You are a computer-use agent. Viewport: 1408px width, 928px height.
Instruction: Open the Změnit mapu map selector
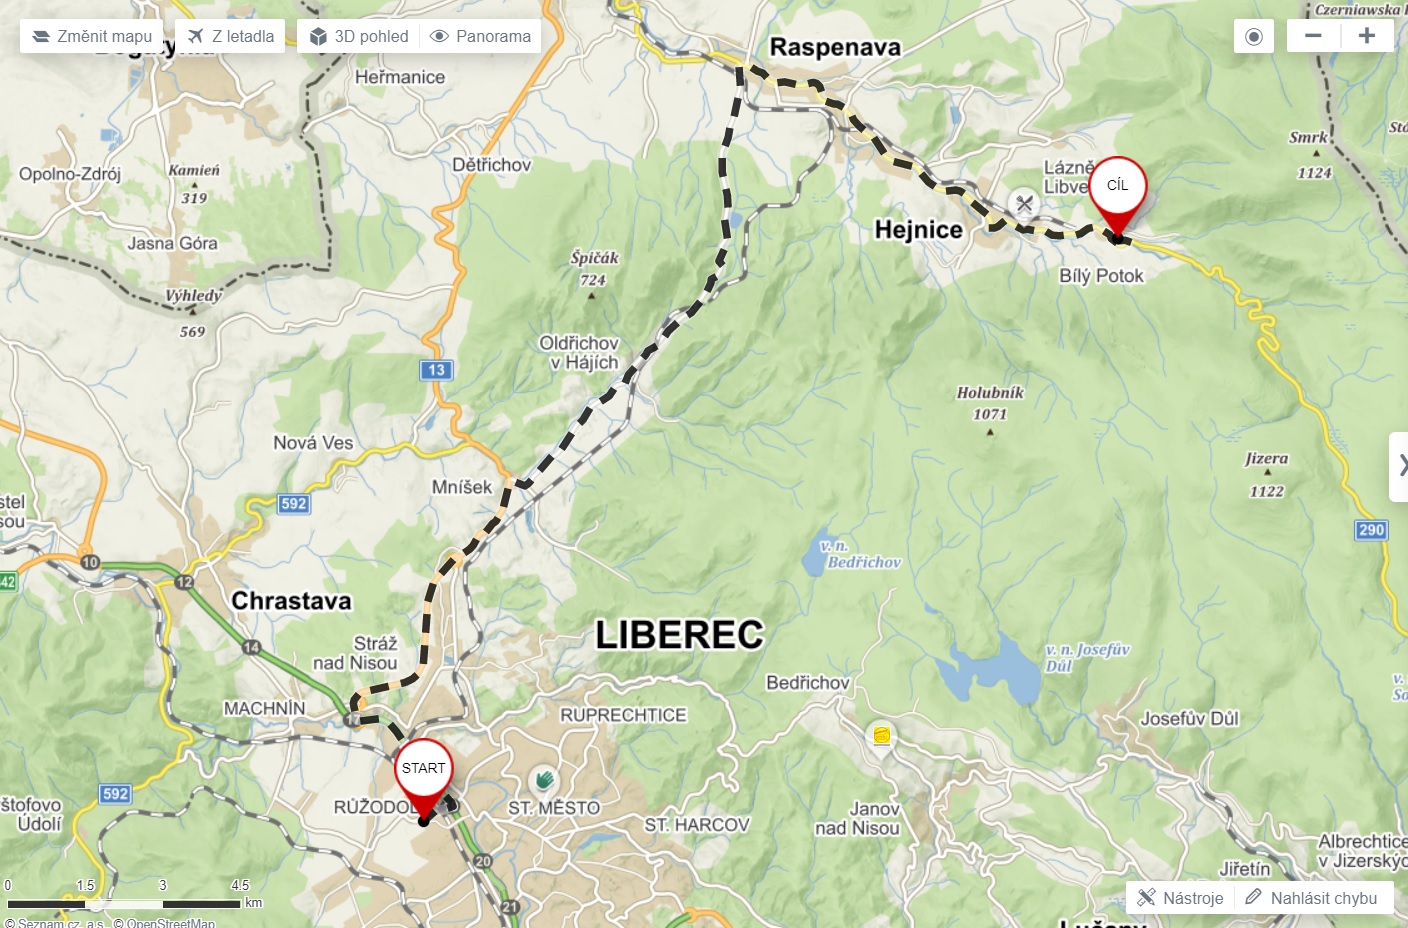coord(92,36)
